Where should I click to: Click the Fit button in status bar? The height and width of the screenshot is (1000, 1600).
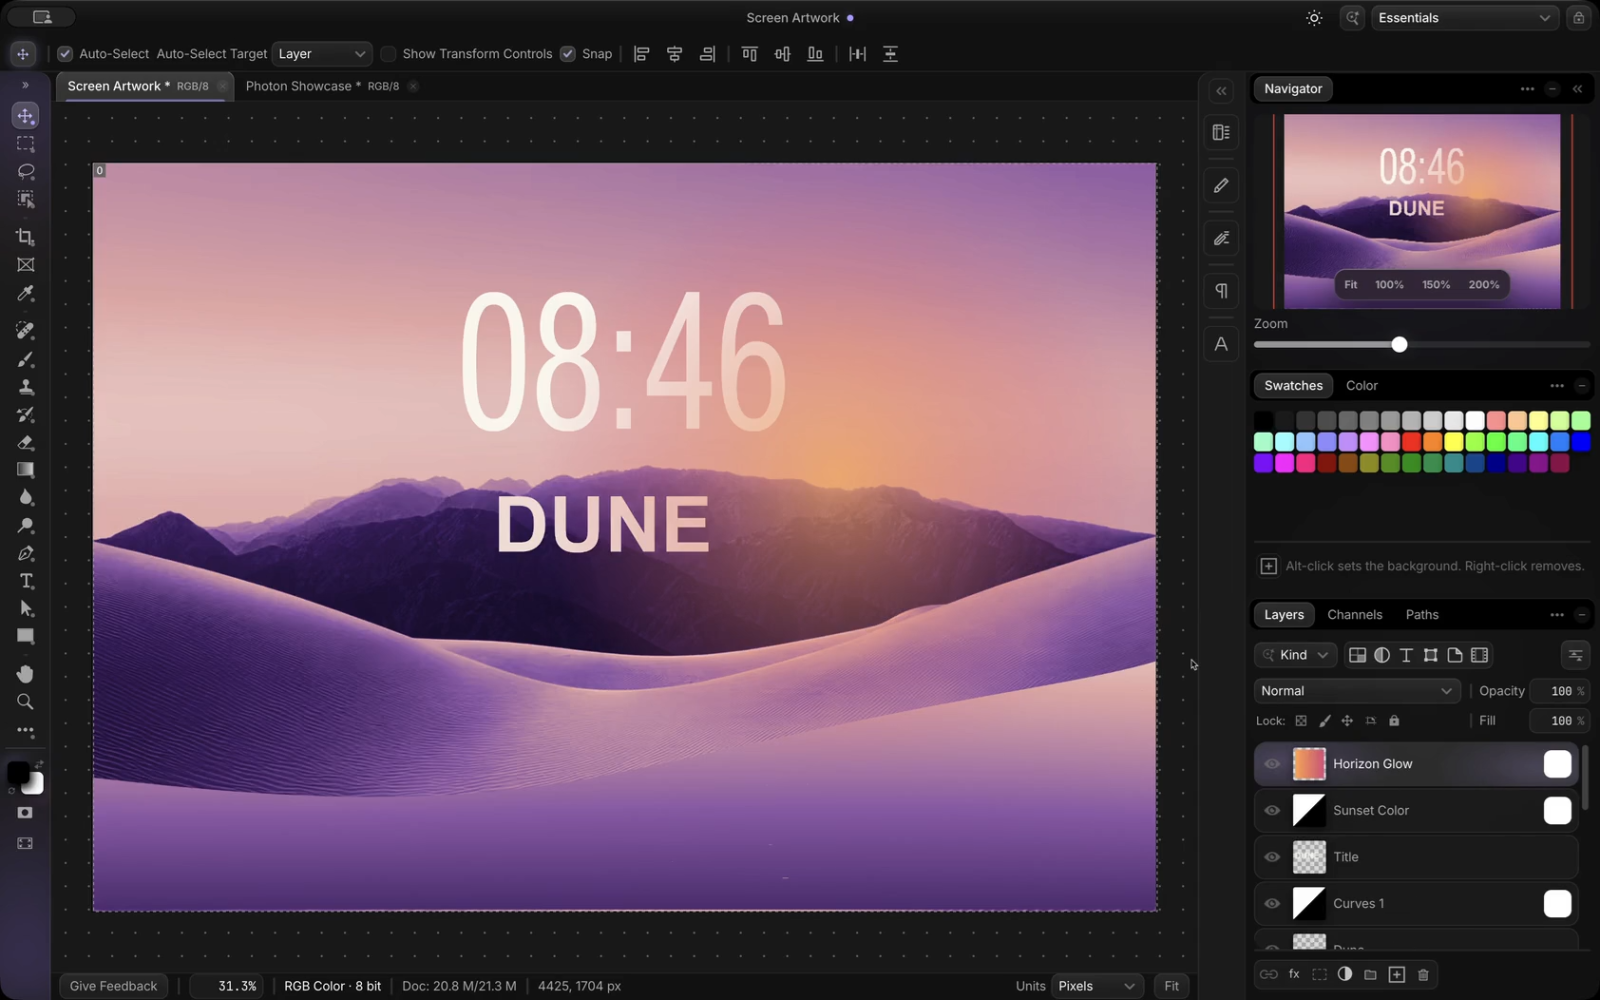pyautogui.click(x=1171, y=986)
